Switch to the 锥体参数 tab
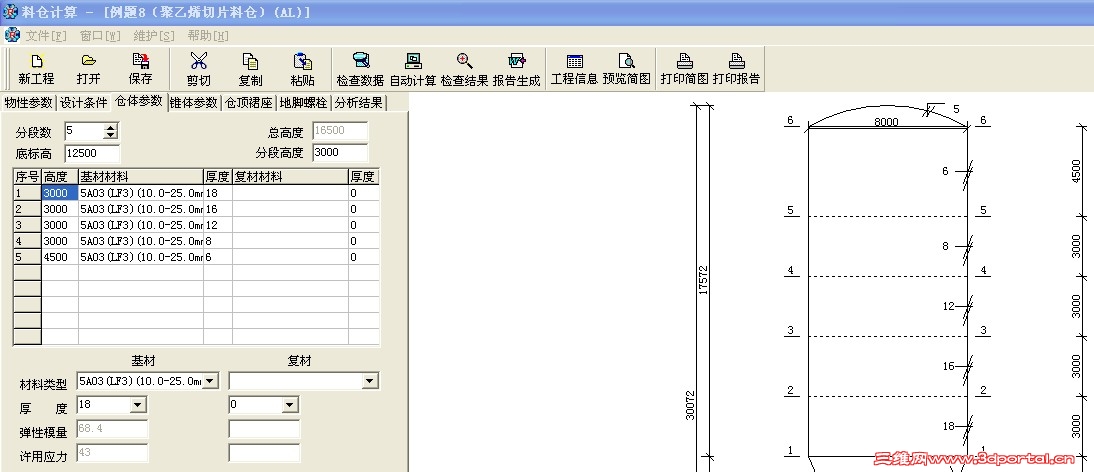Viewport: 1094px width, 472px height. [x=194, y=102]
